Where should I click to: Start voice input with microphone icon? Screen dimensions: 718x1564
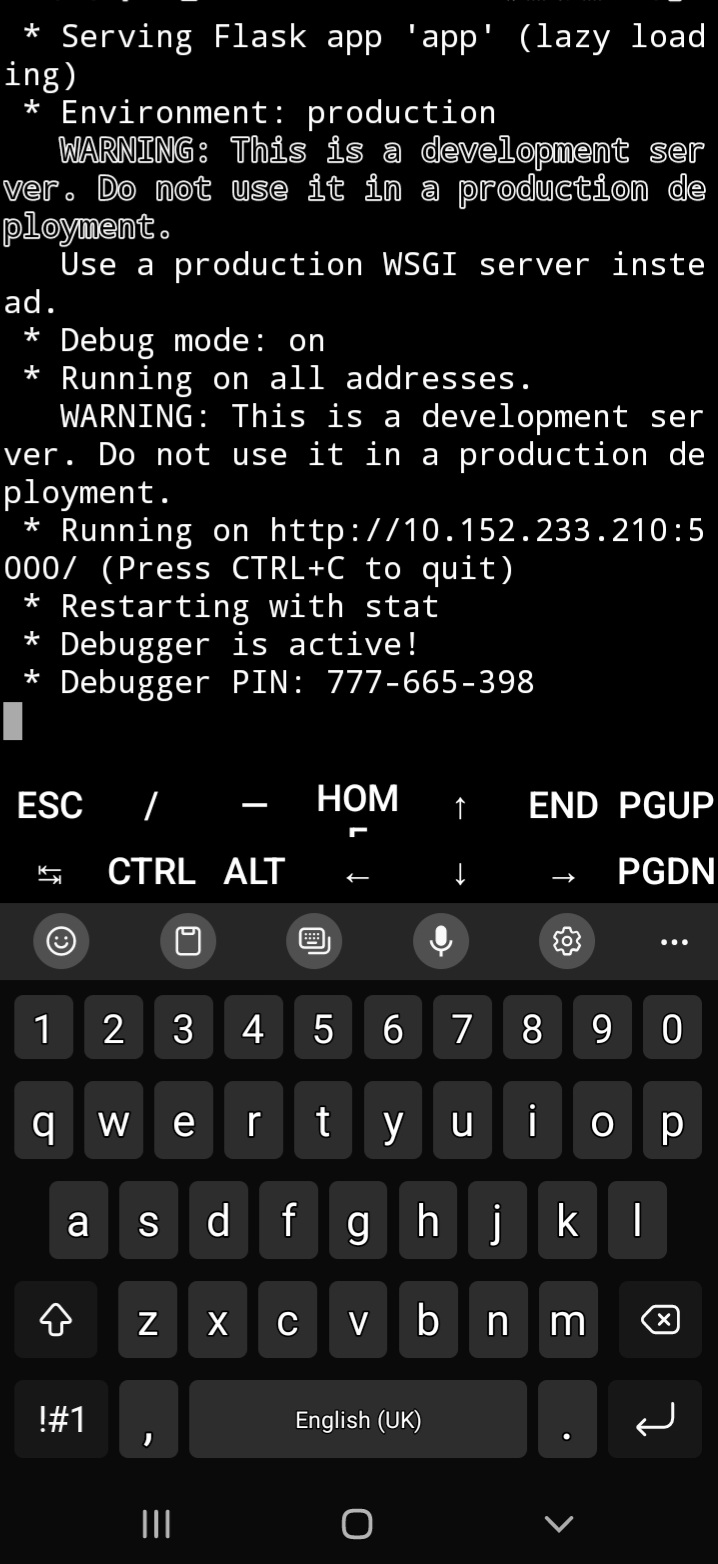coord(441,941)
